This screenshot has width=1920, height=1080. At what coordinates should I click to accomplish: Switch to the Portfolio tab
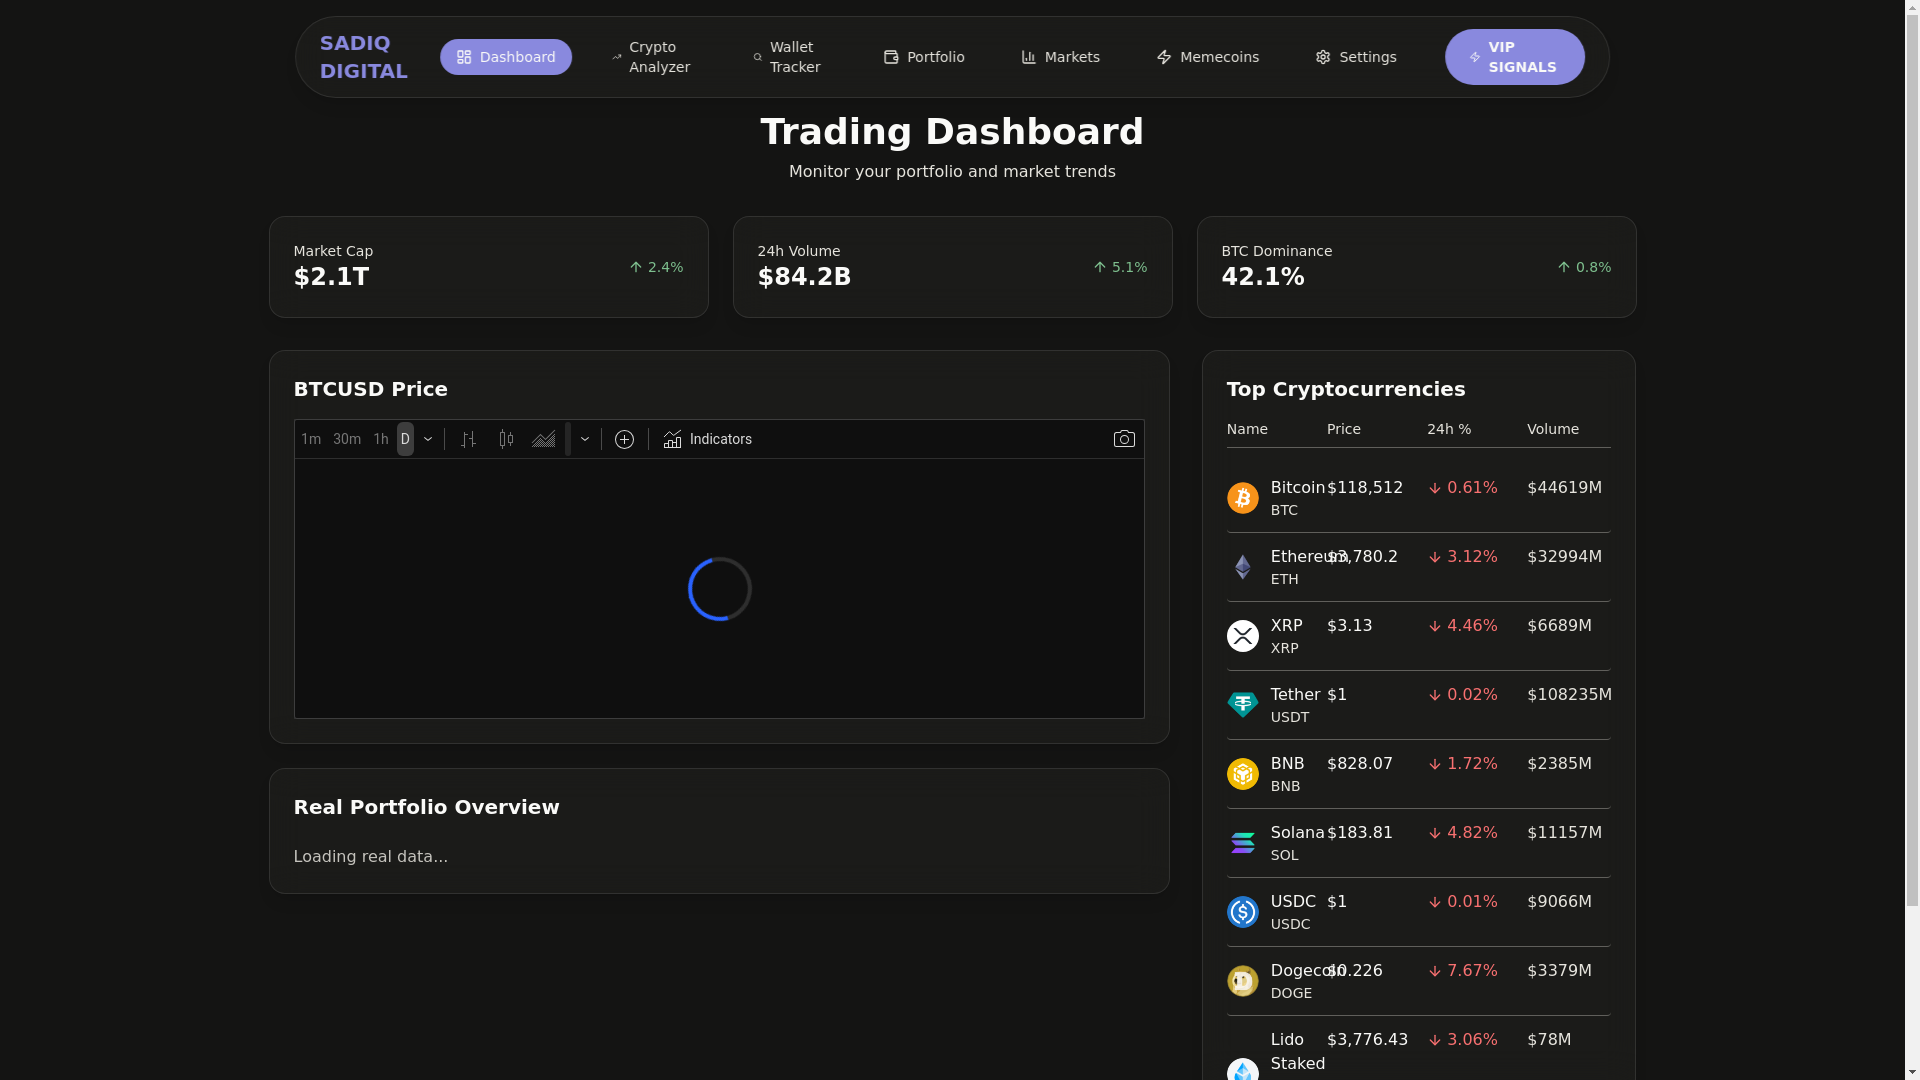(924, 57)
